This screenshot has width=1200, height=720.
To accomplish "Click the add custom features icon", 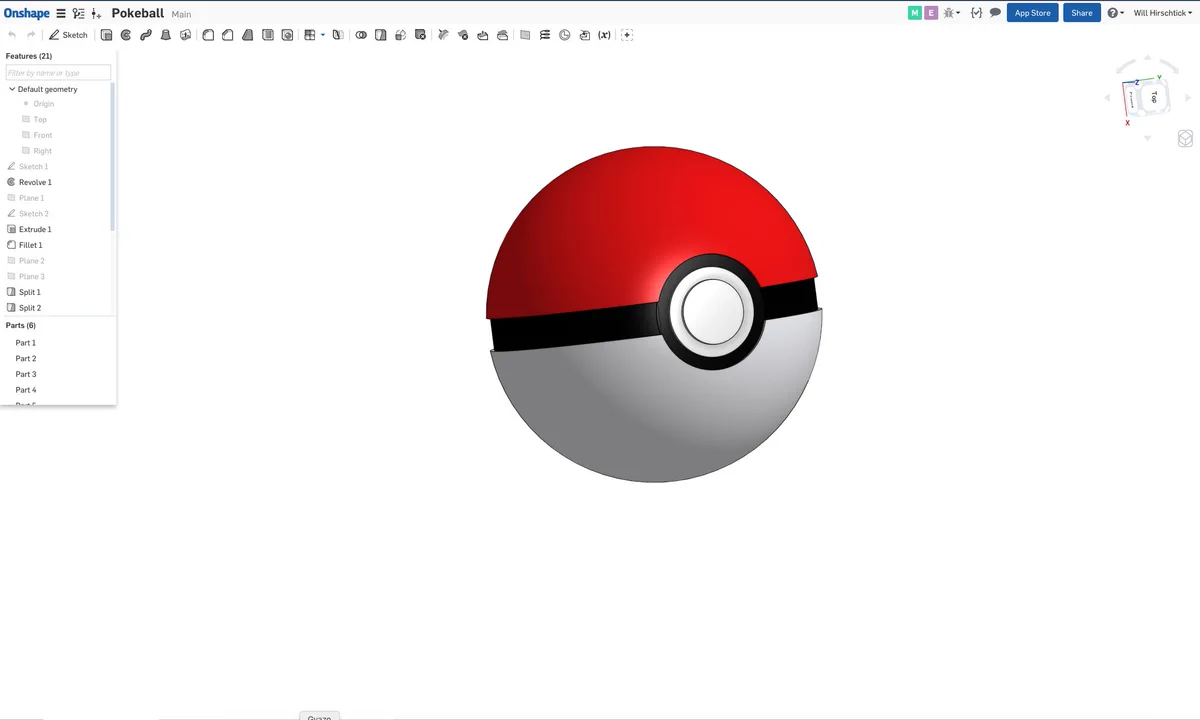I will 627,35.
